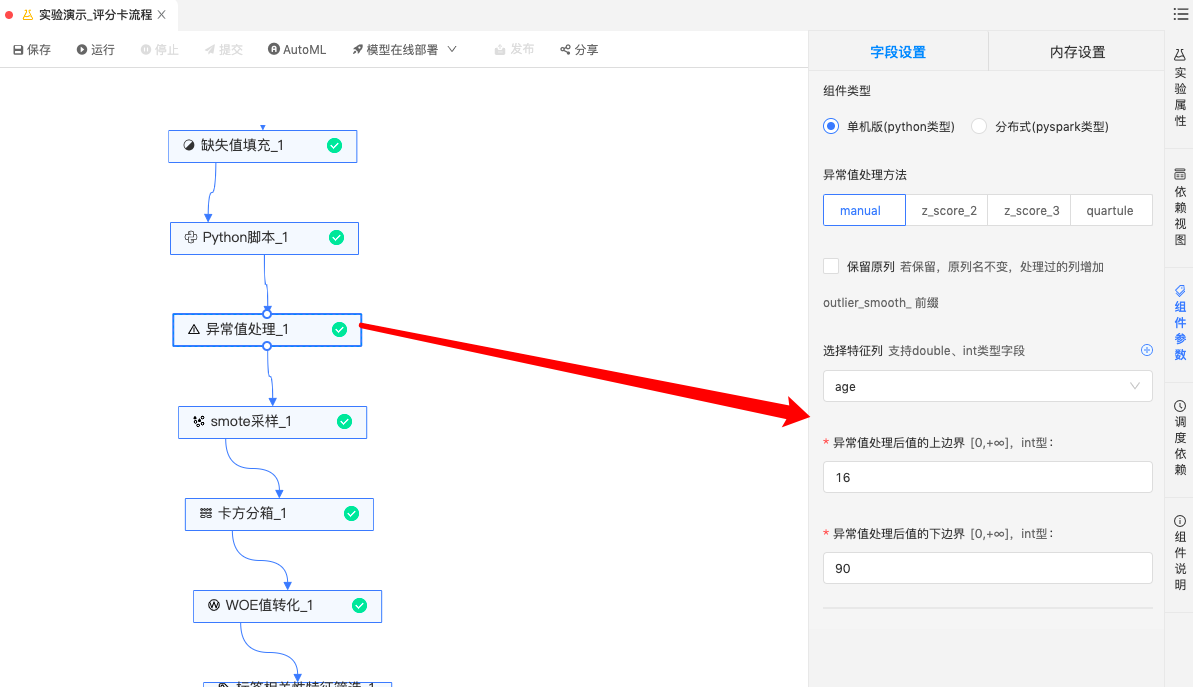Close the 实验演示_评分卡流程 tab

click(161, 14)
